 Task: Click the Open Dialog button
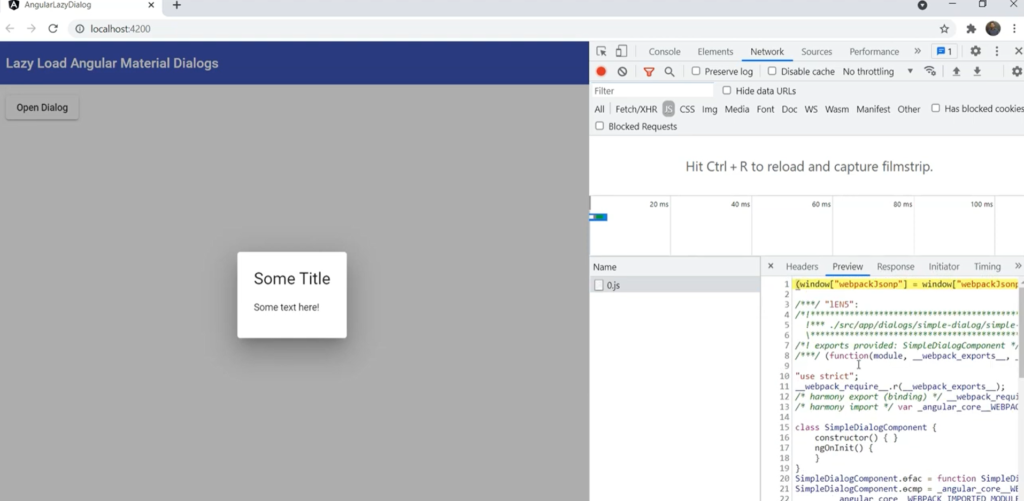(42, 108)
